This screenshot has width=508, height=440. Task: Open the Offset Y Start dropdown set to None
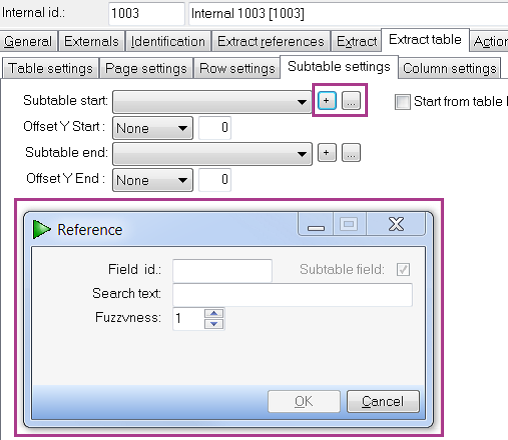coord(153,128)
